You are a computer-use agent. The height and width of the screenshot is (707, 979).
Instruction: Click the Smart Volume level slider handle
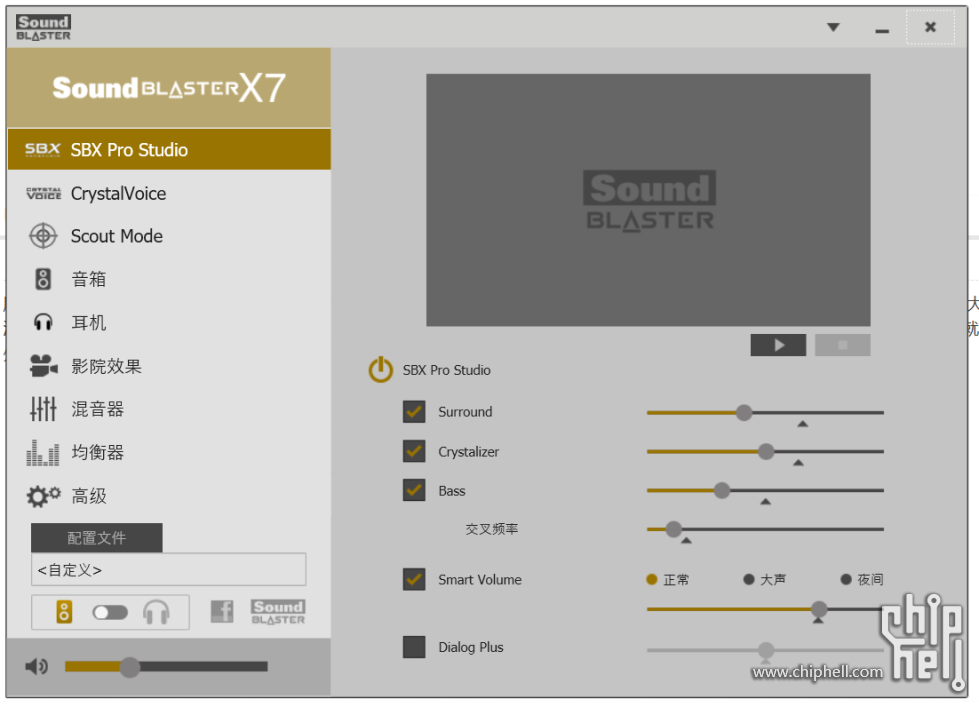click(819, 609)
